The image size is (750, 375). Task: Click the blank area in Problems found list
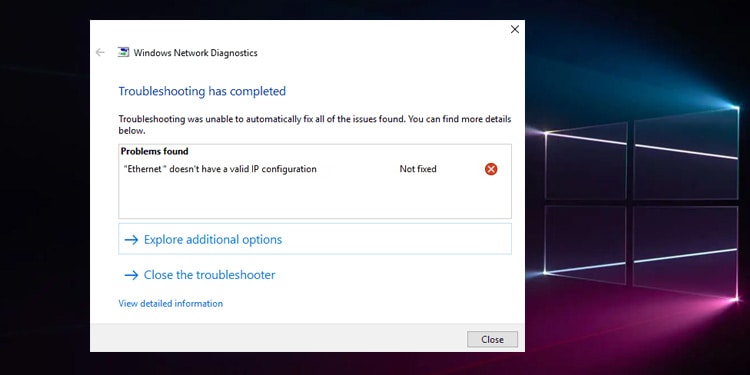click(315, 197)
